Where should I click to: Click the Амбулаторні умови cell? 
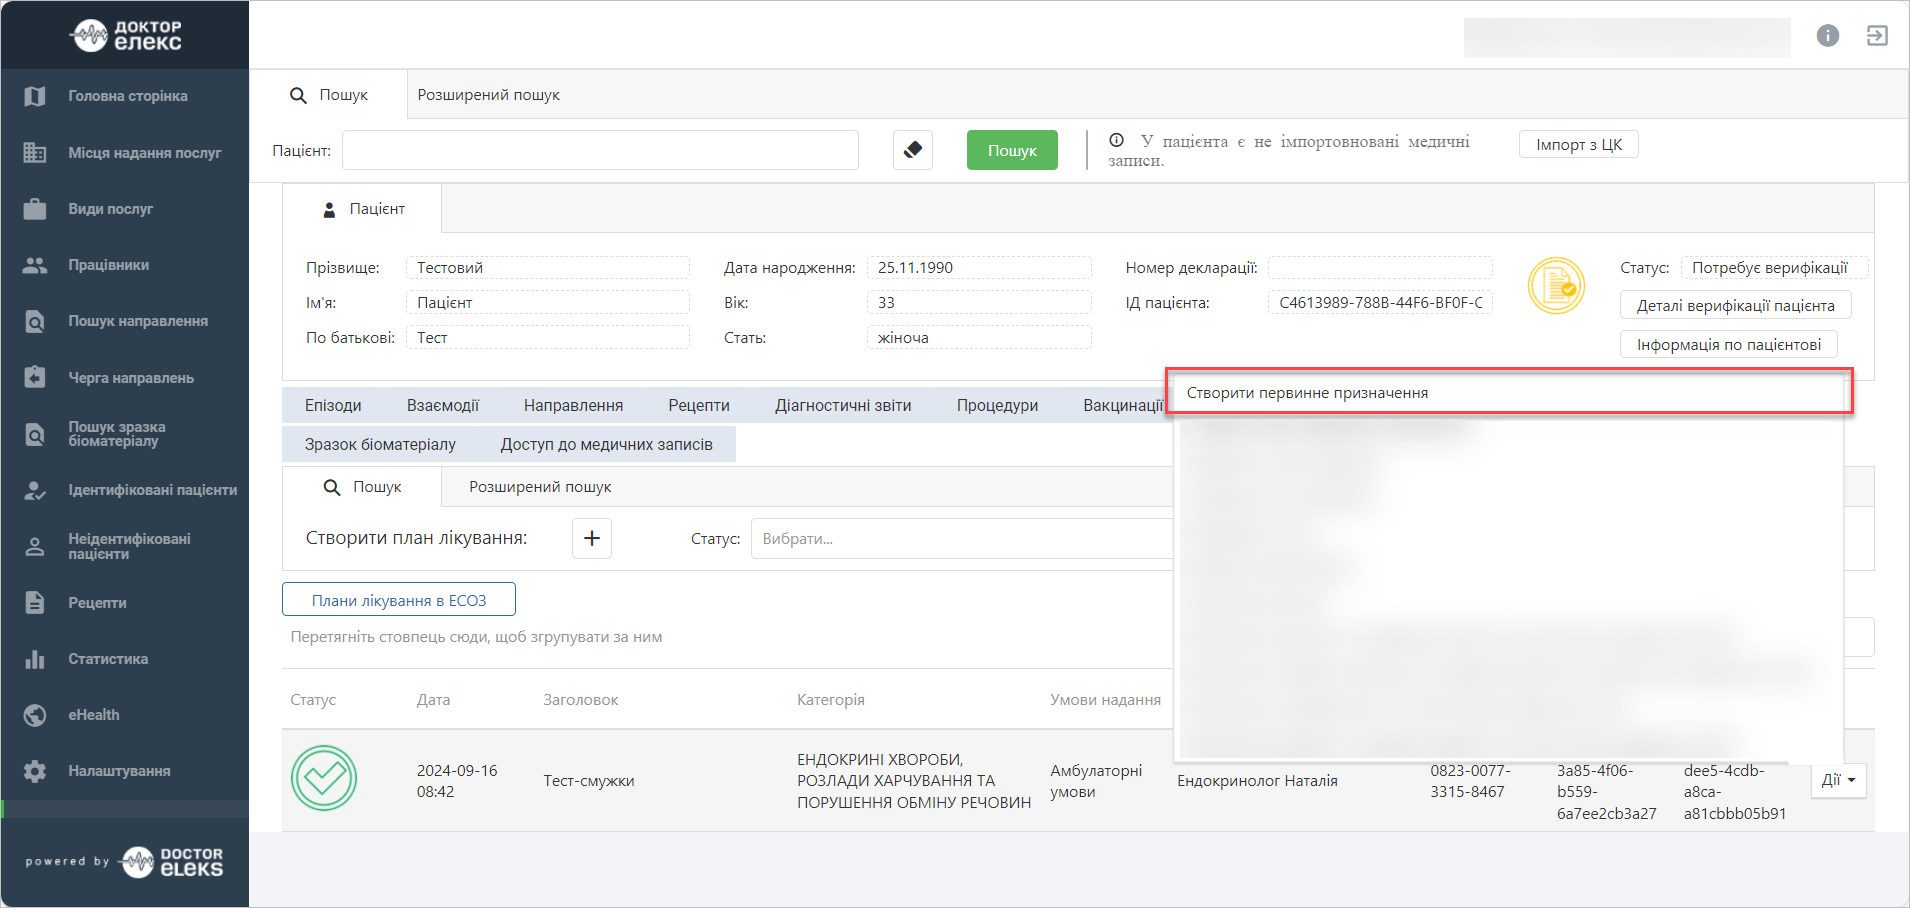pyautogui.click(x=1096, y=781)
